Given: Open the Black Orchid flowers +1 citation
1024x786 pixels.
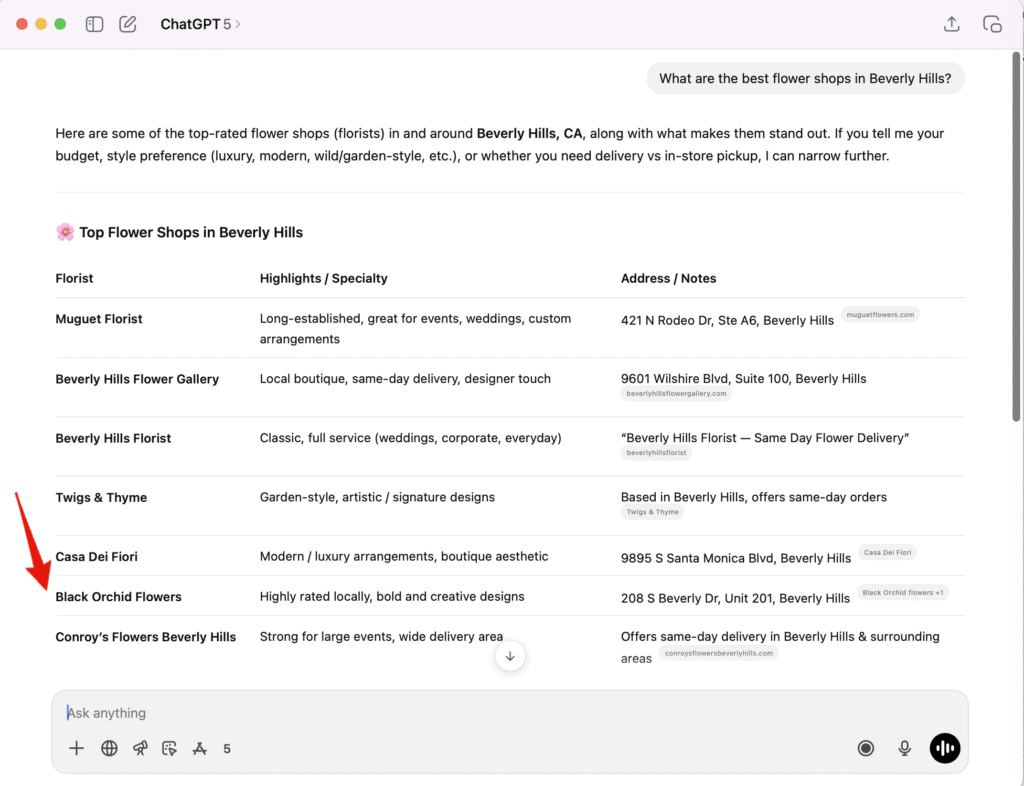Looking at the screenshot, I should (903, 592).
